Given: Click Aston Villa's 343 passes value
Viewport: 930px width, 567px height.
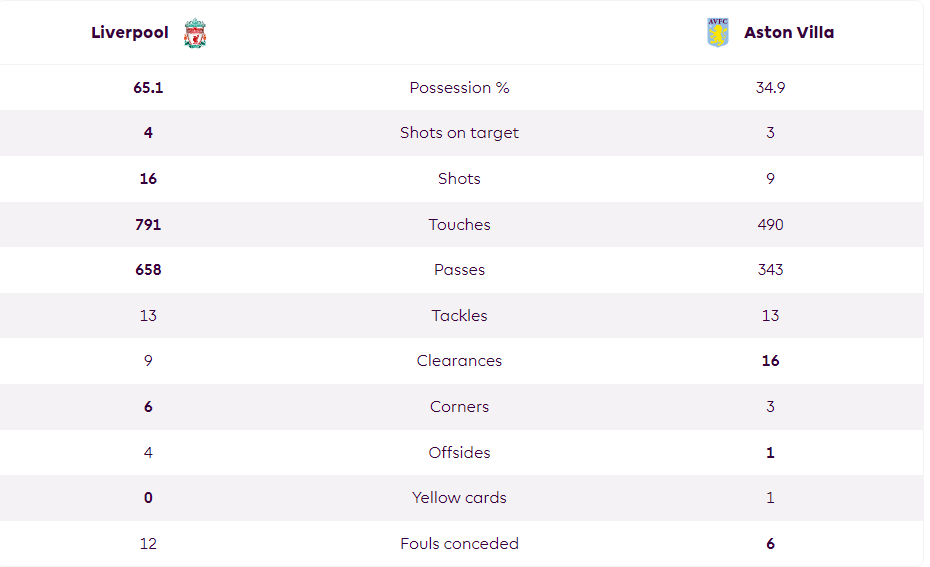Looking at the screenshot, I should (770, 270).
